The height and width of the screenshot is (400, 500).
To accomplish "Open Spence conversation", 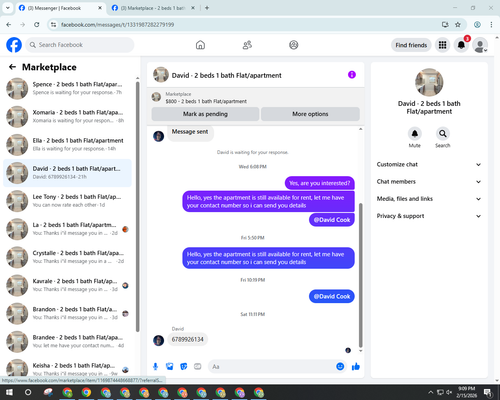I will pyautogui.click(x=68, y=88).
